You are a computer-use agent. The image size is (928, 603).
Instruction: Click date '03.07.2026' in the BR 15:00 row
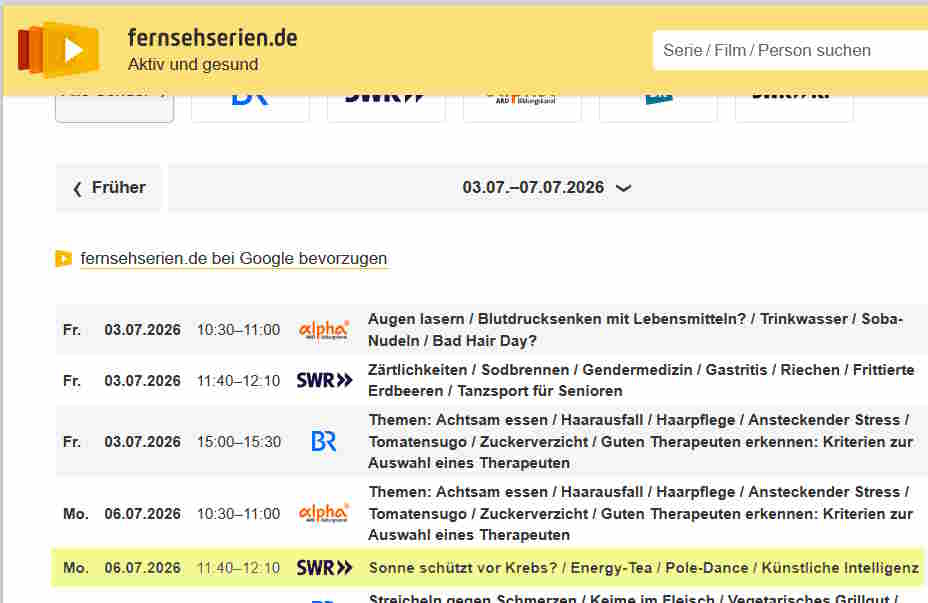point(143,442)
